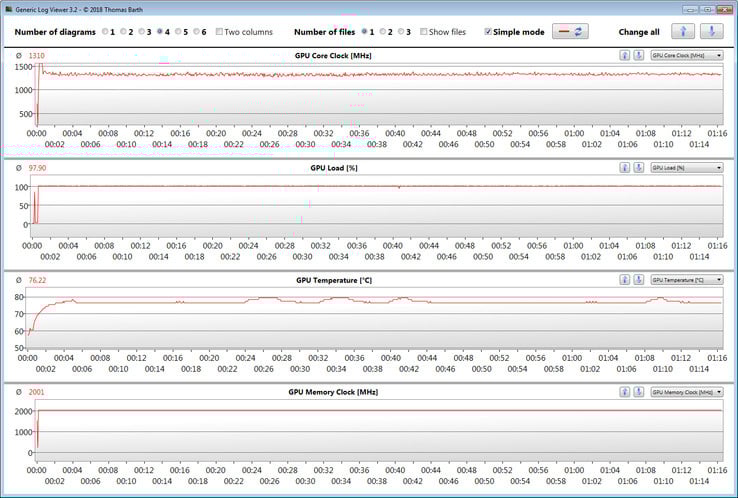The width and height of the screenshot is (738, 498).
Task: Open the GPU Memory Clock [MHz] dropdown
Action: click(x=687, y=392)
